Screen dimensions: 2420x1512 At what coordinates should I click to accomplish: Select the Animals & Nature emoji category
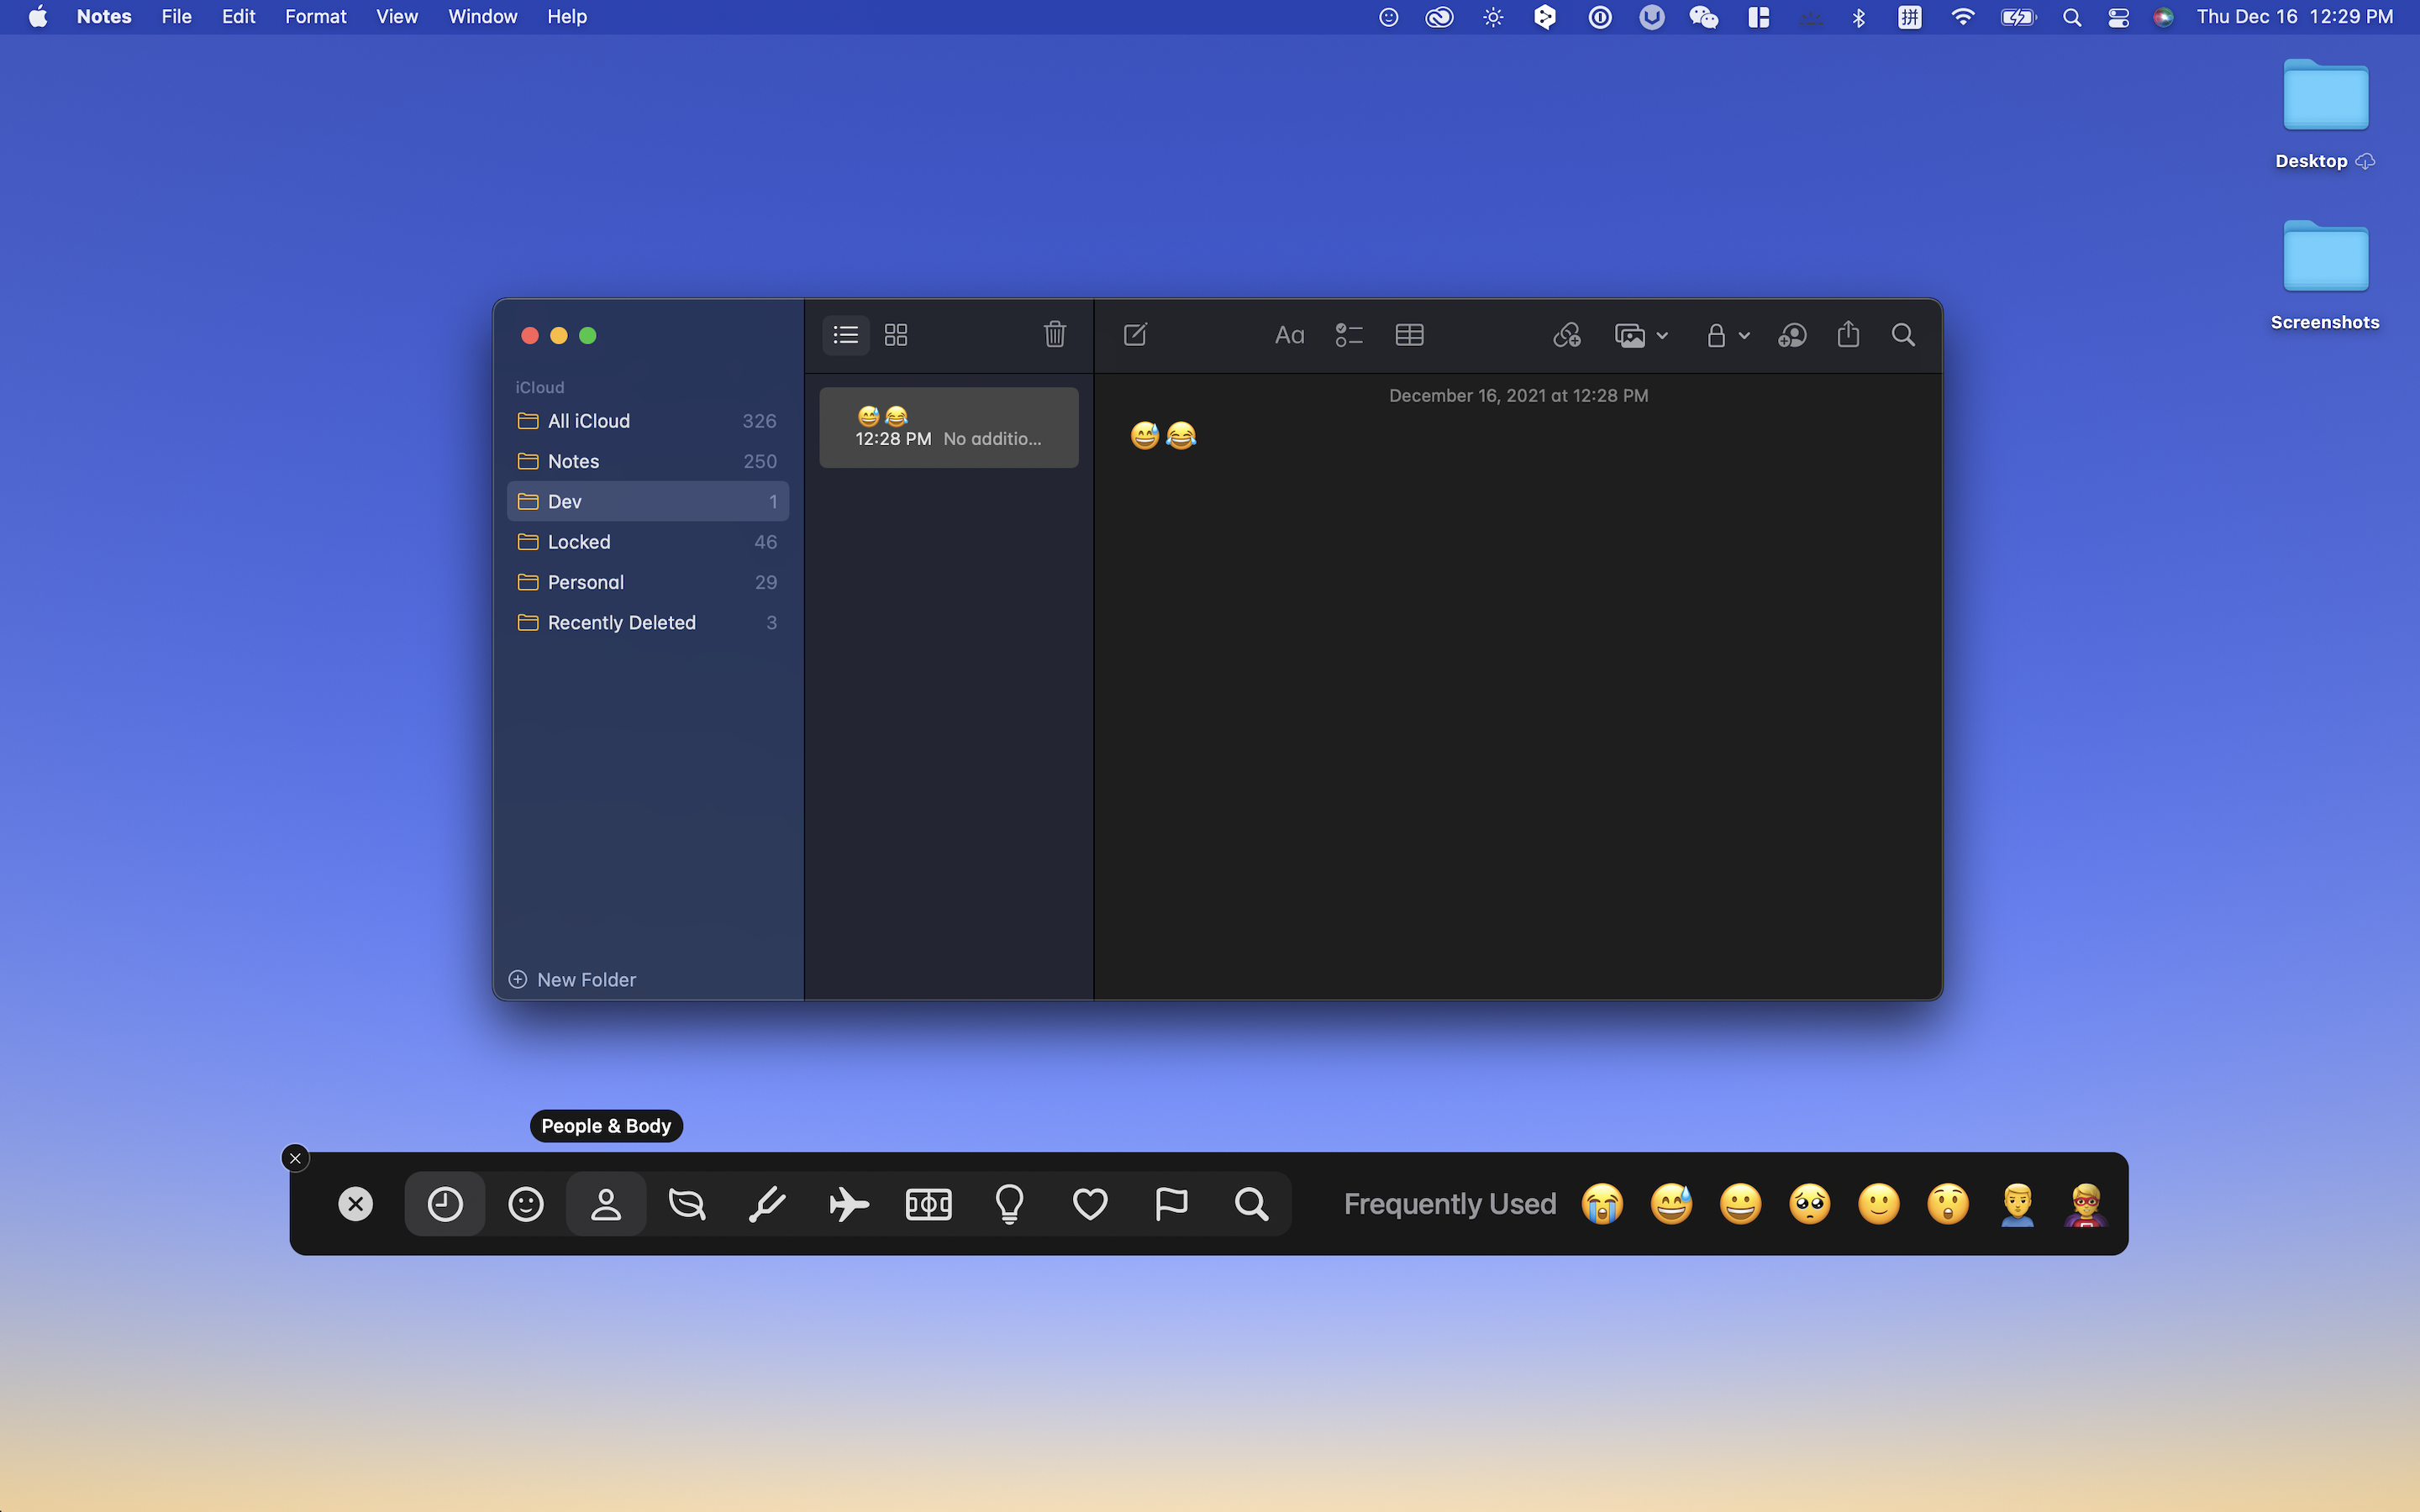686,1203
